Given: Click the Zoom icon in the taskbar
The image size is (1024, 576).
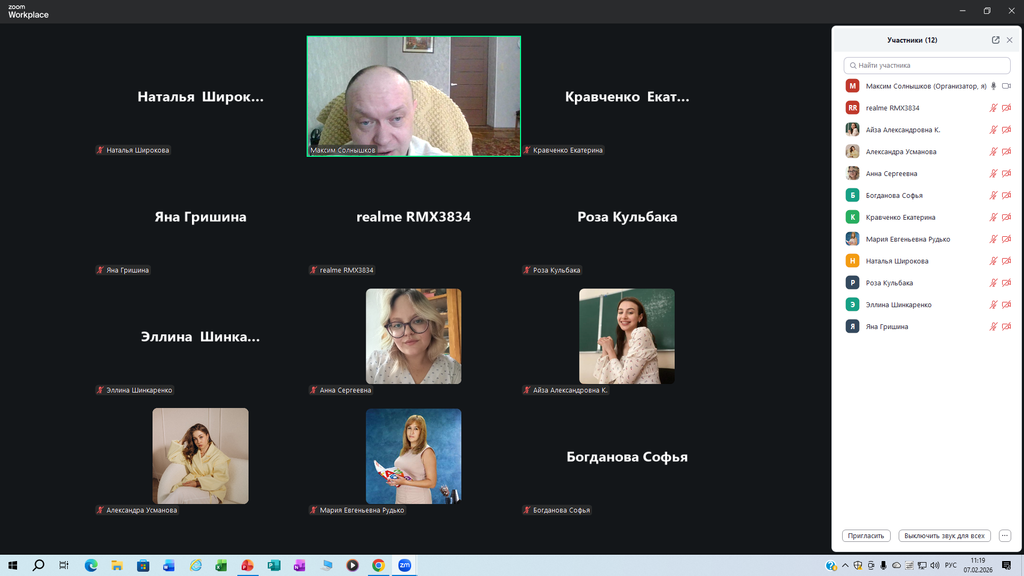Looking at the screenshot, I should (405, 565).
